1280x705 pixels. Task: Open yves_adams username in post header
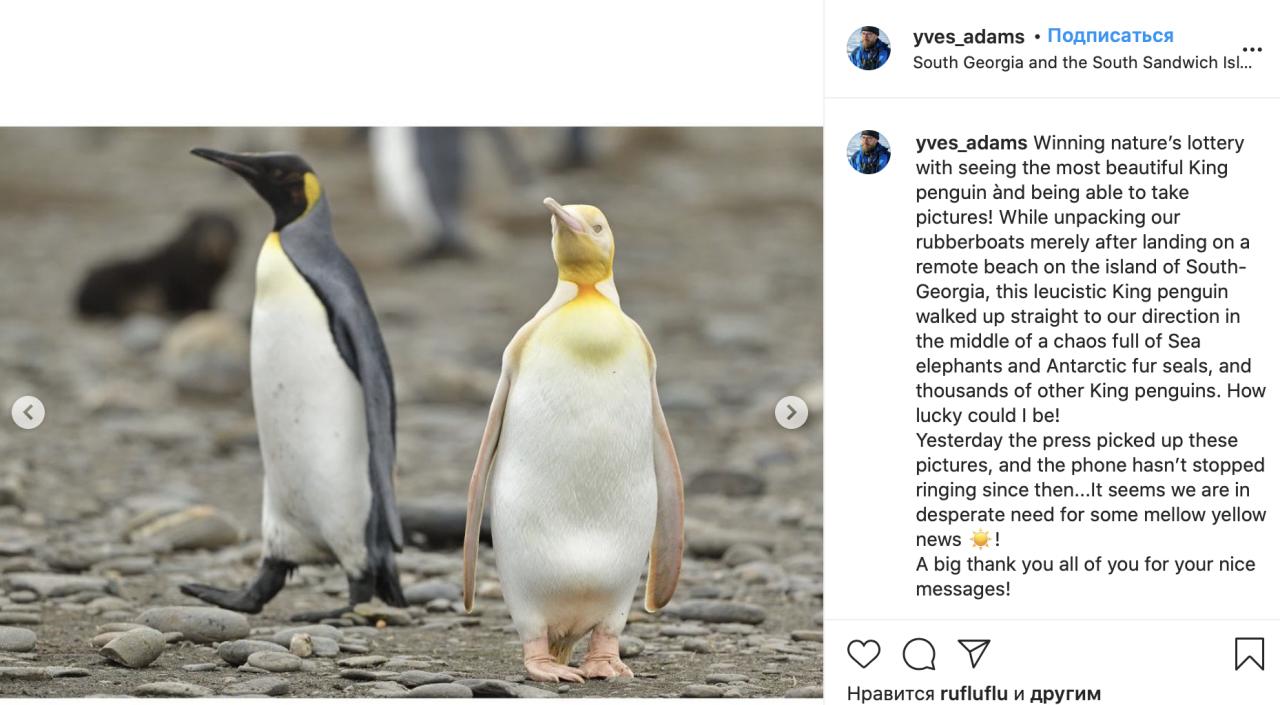[968, 37]
